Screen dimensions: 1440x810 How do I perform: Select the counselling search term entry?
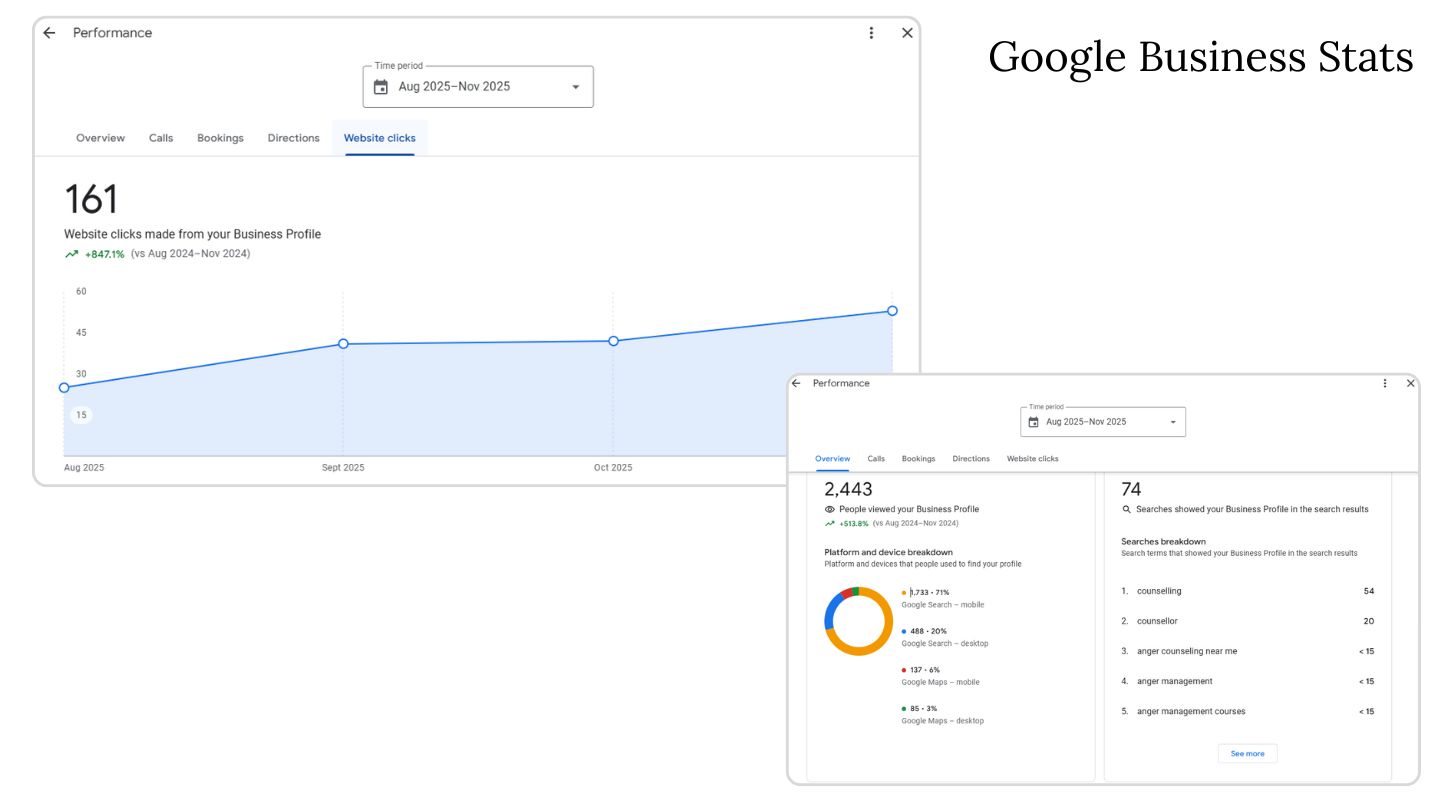1160,591
